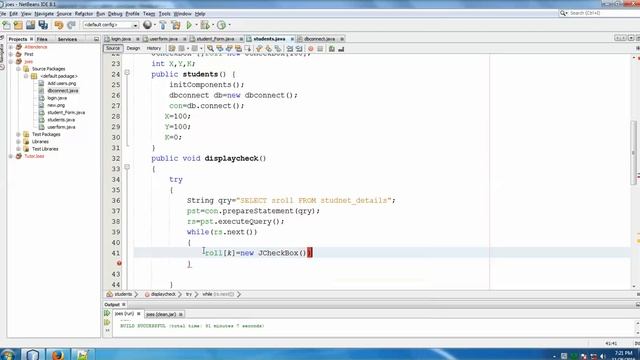640x360 pixels.
Task: Expand the Libraries node
Action: click(18, 142)
